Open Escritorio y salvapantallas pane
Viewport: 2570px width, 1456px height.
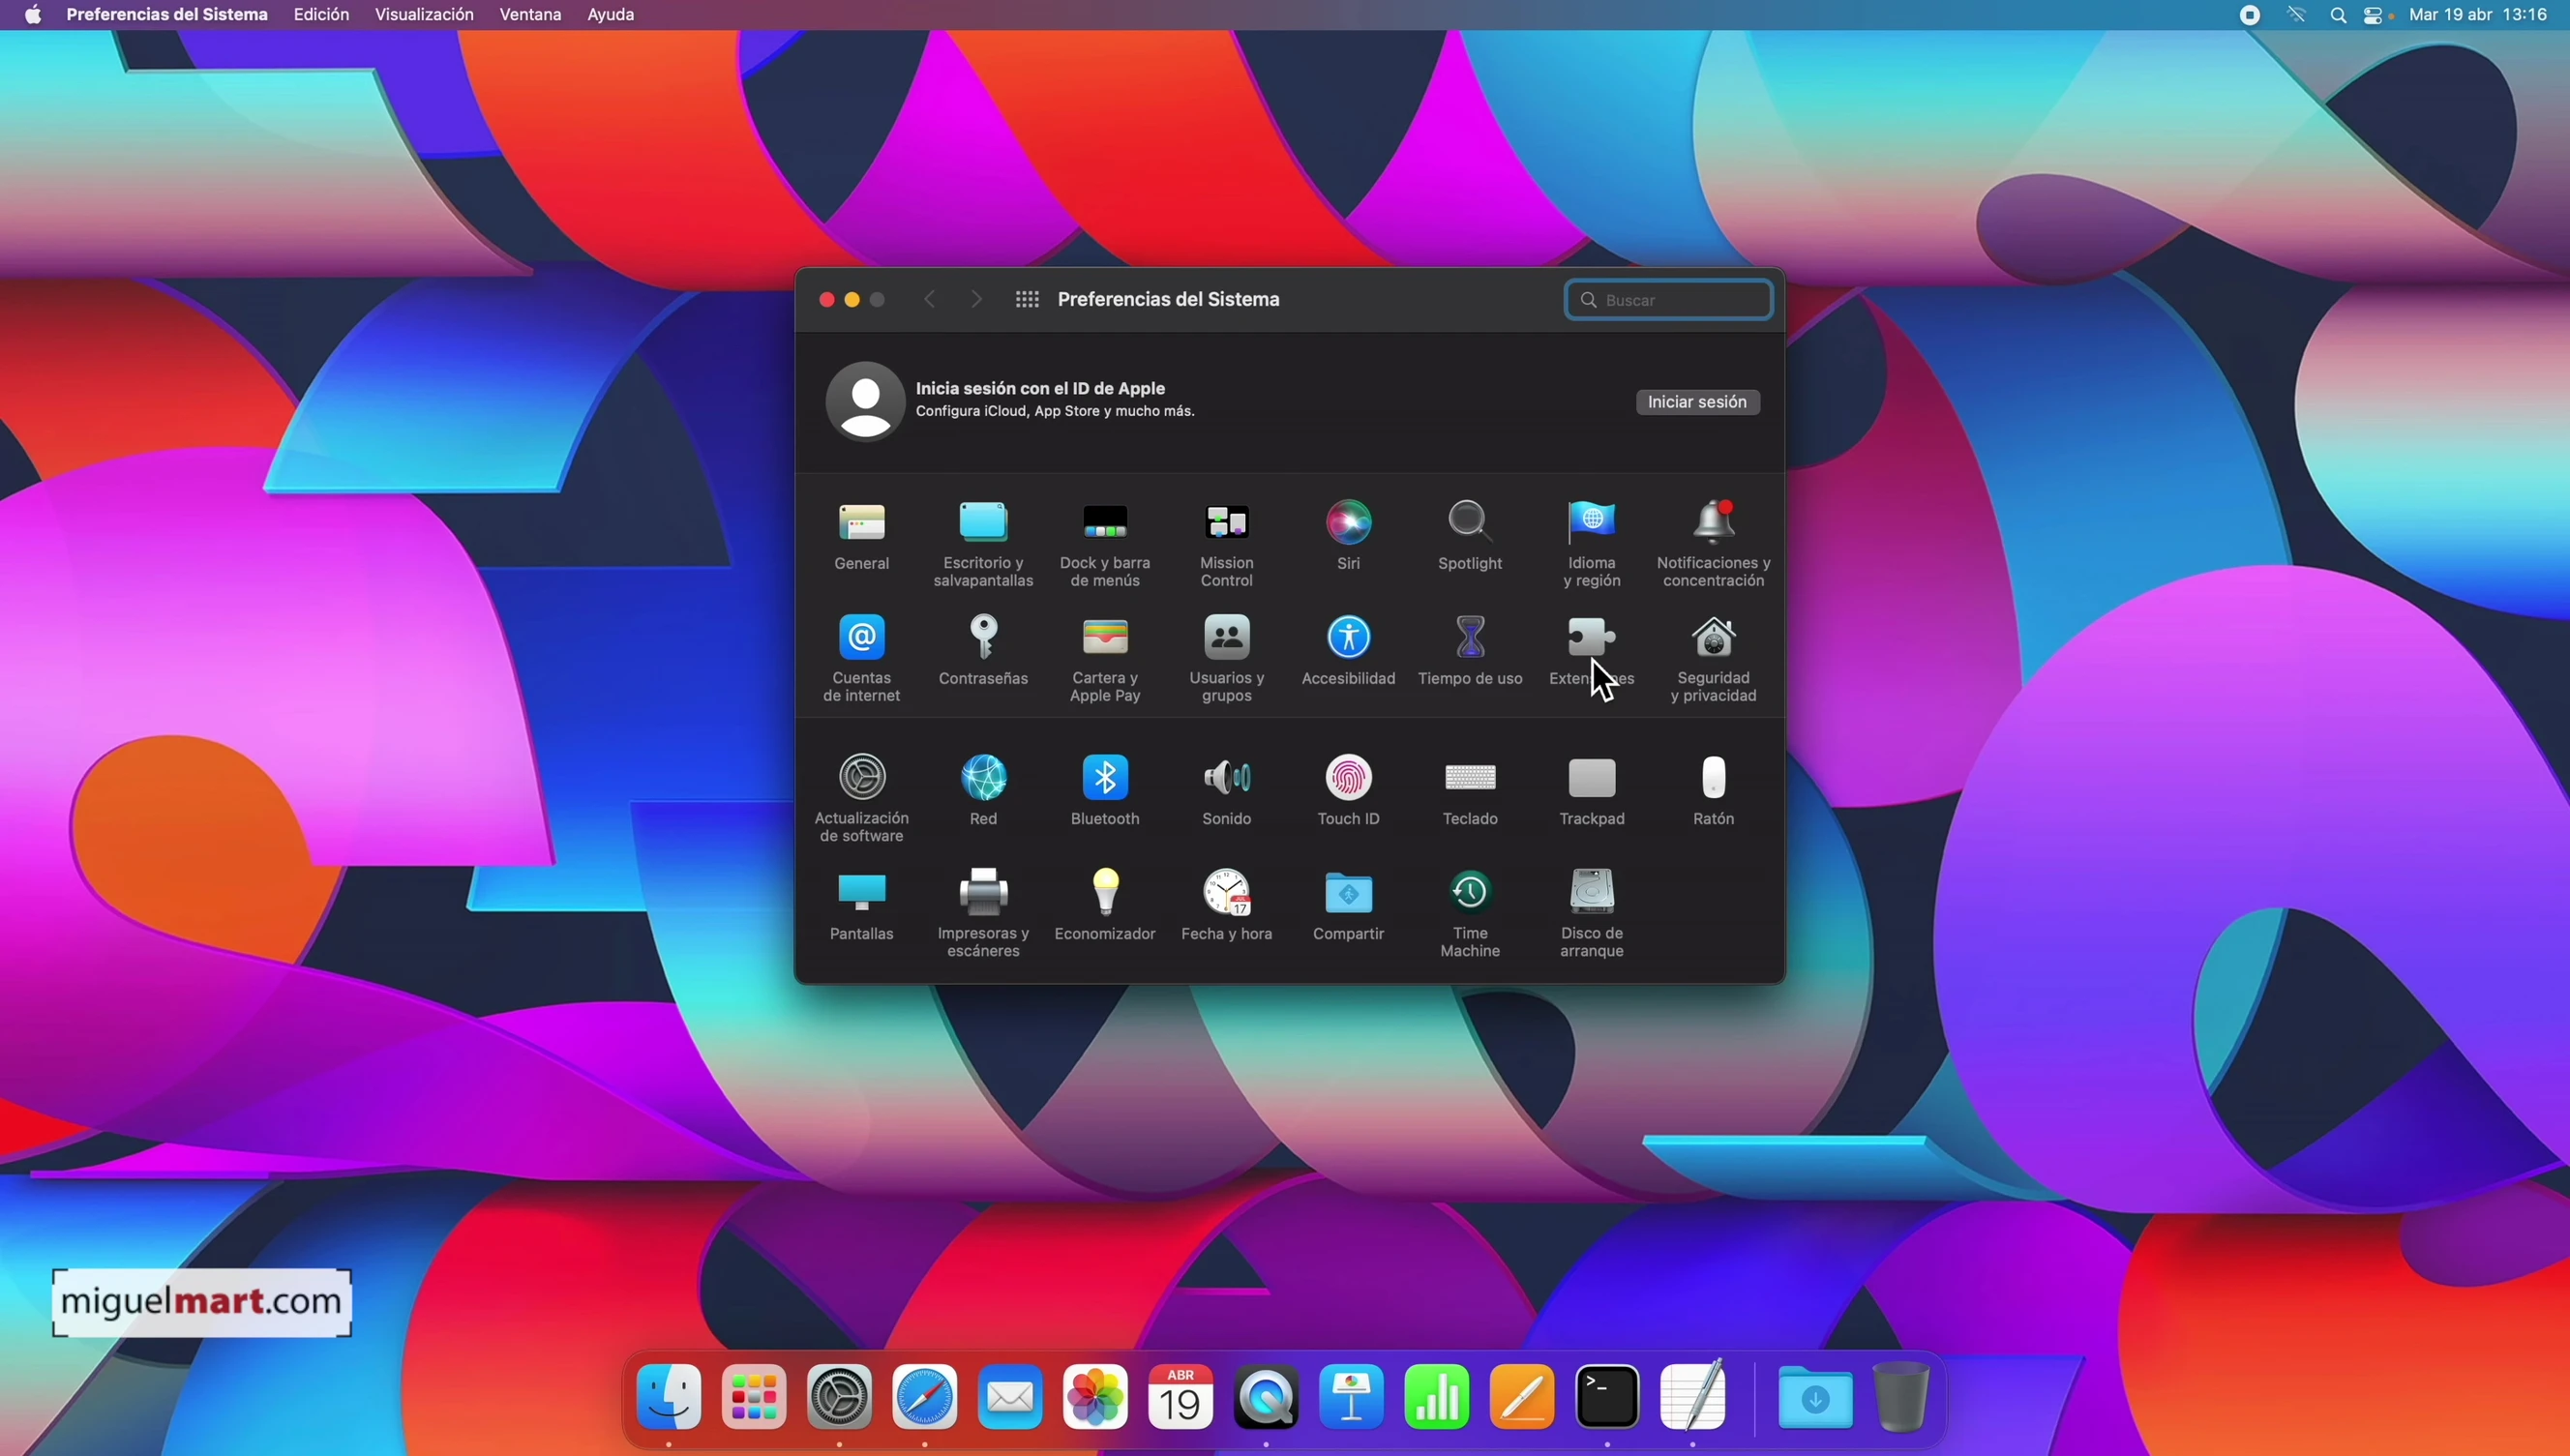click(x=983, y=544)
